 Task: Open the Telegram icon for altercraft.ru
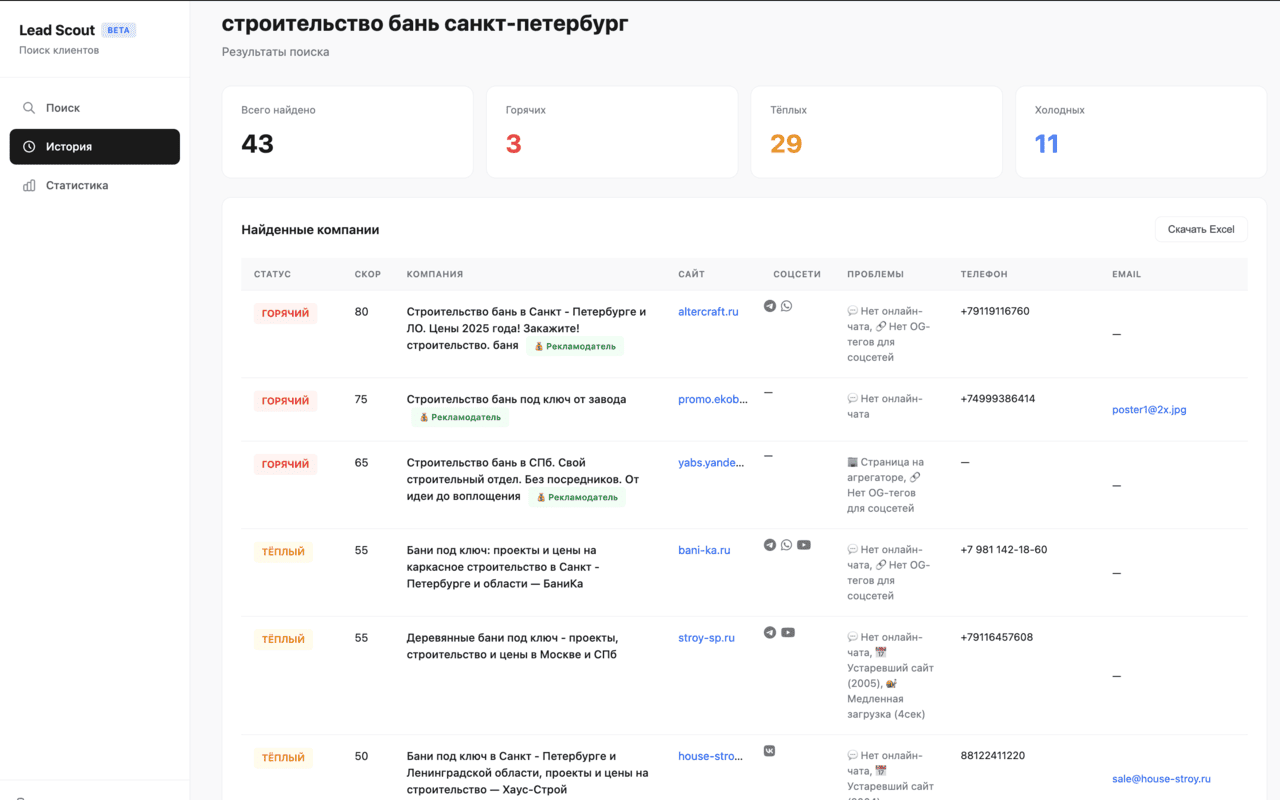[770, 306]
